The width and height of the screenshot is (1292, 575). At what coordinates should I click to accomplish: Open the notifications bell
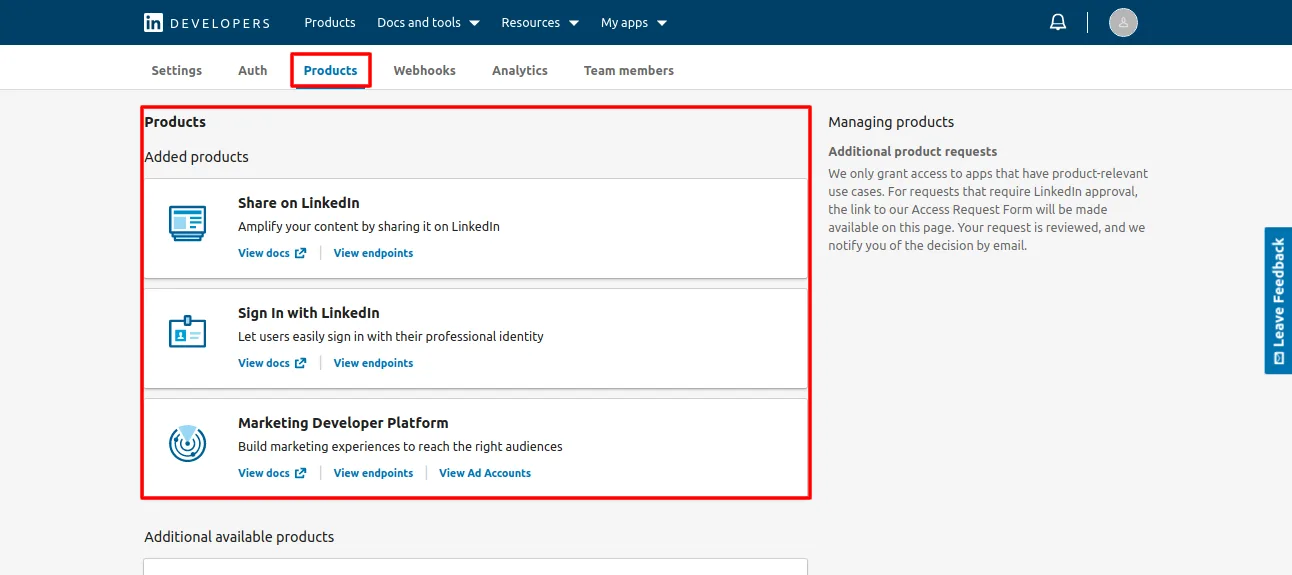[x=1058, y=22]
